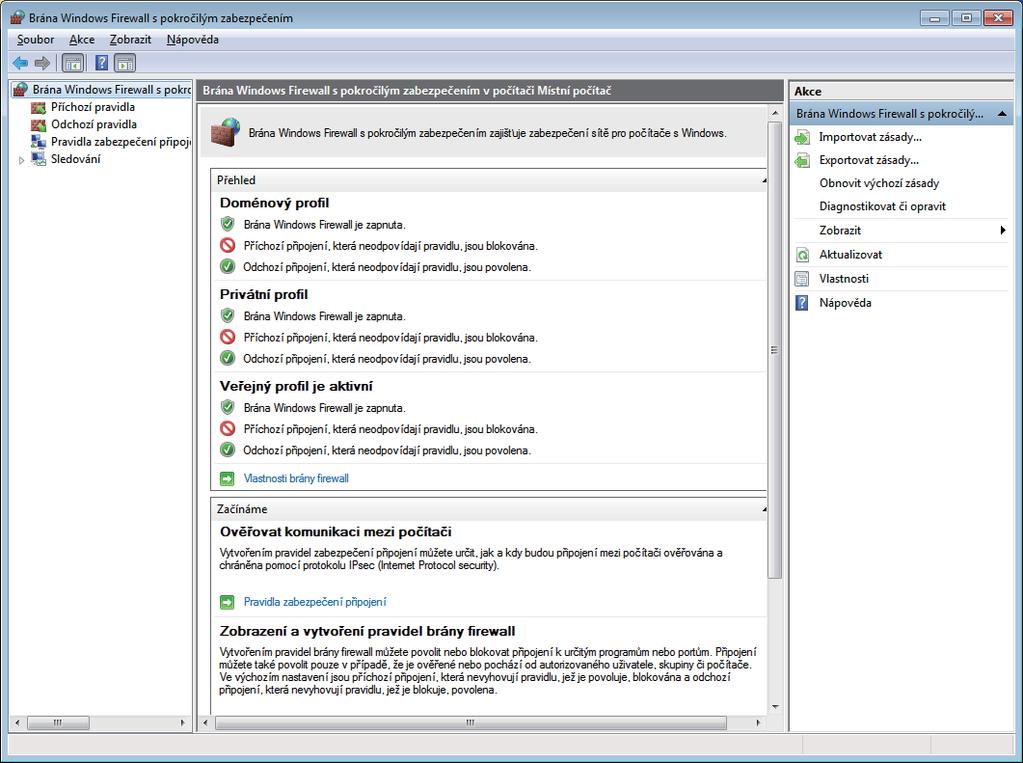This screenshot has width=1023, height=763.
Task: Open the Soubor menu
Action: (x=35, y=39)
